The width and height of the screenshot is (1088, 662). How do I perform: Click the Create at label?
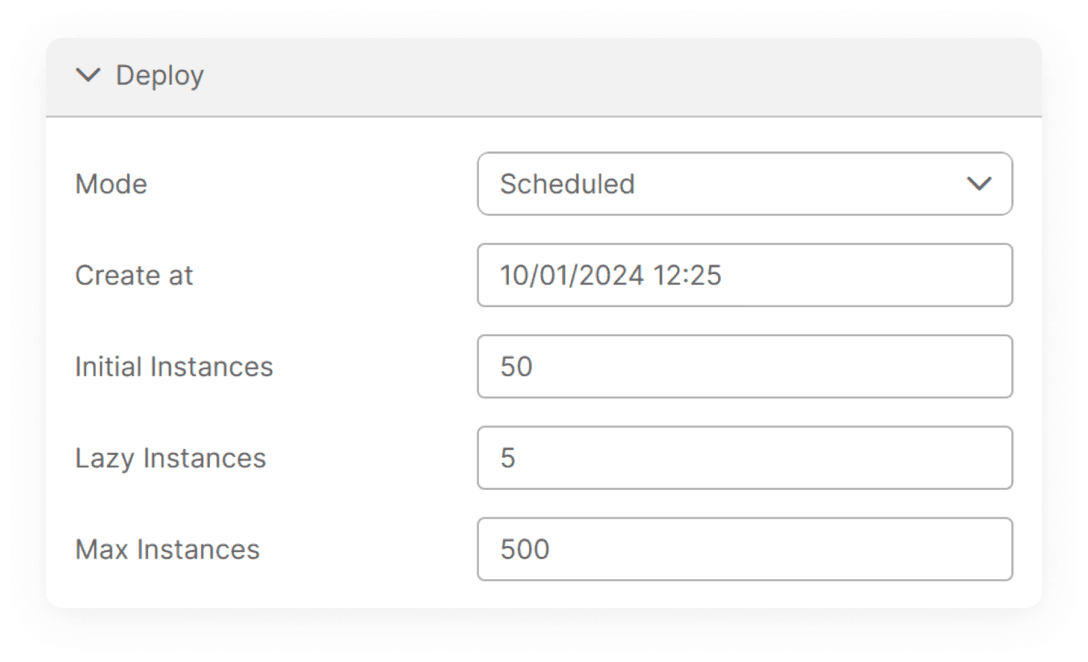pos(134,275)
